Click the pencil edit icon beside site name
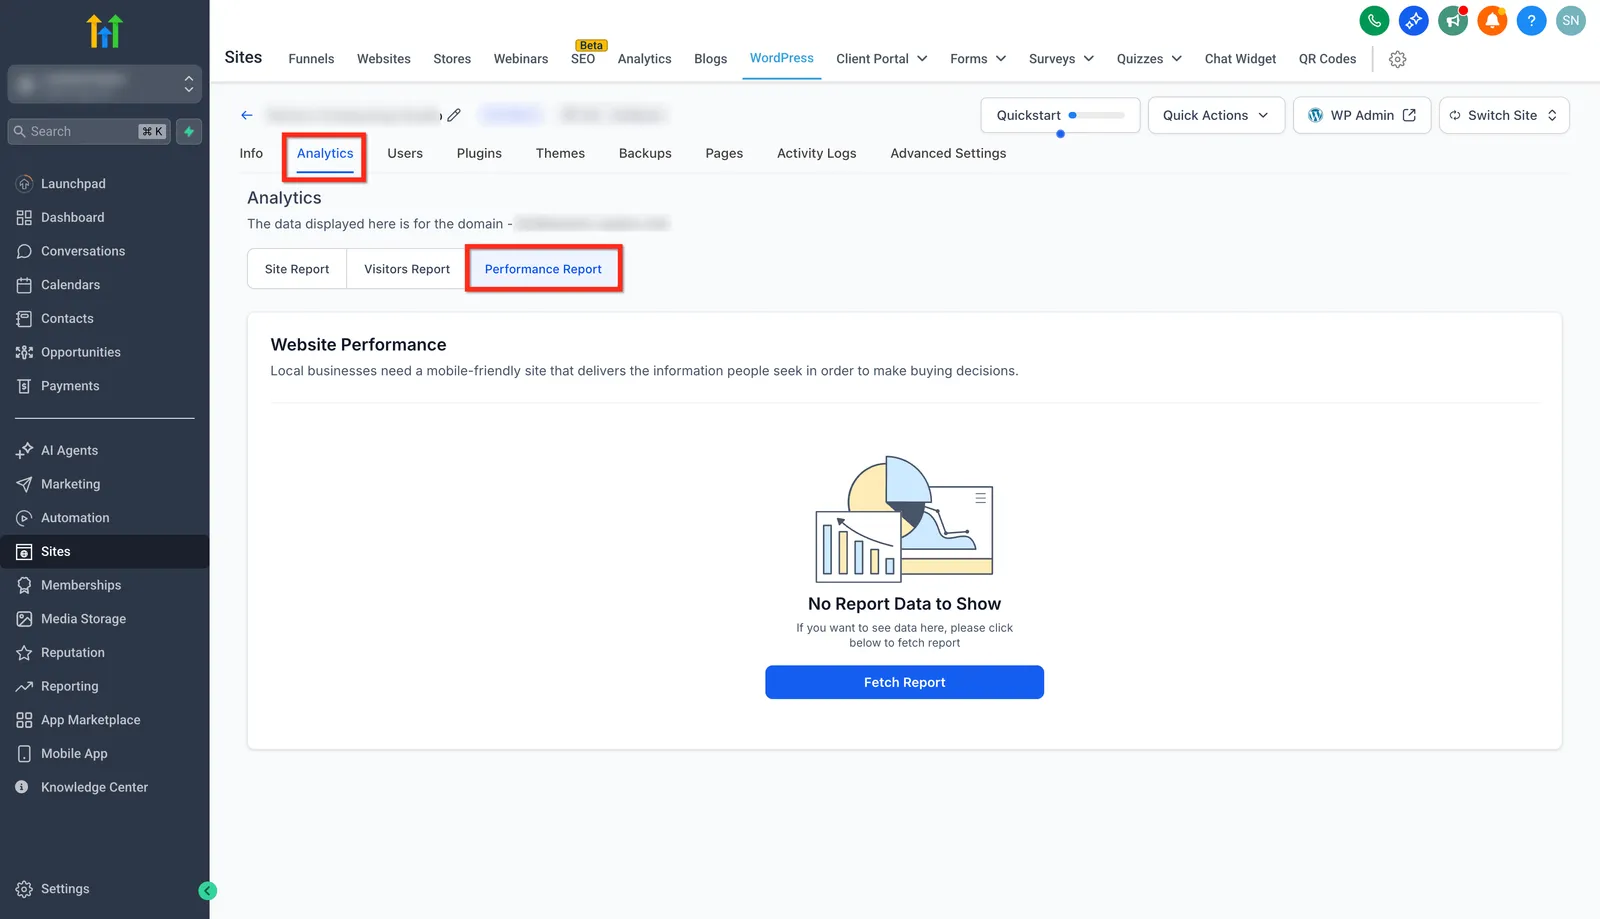This screenshot has height=919, width=1600. pyautogui.click(x=454, y=115)
